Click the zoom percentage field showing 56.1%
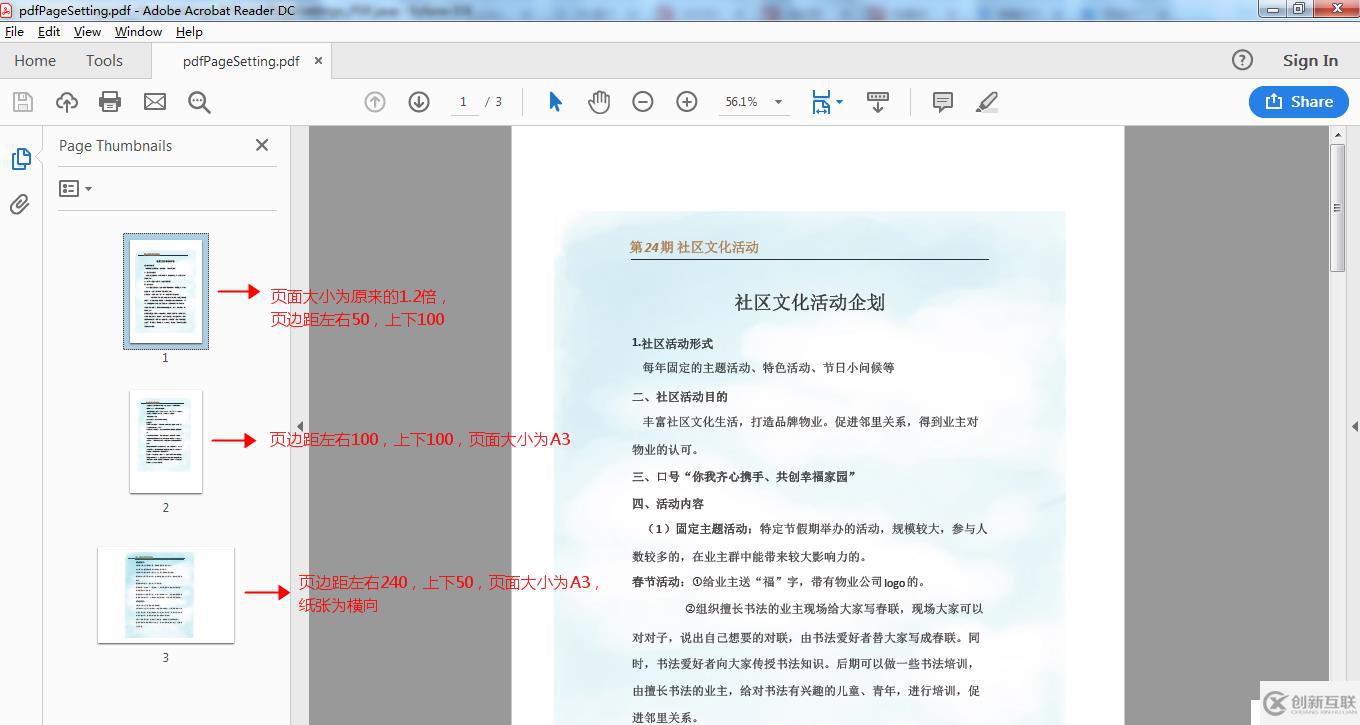This screenshot has width=1360, height=725. (742, 102)
